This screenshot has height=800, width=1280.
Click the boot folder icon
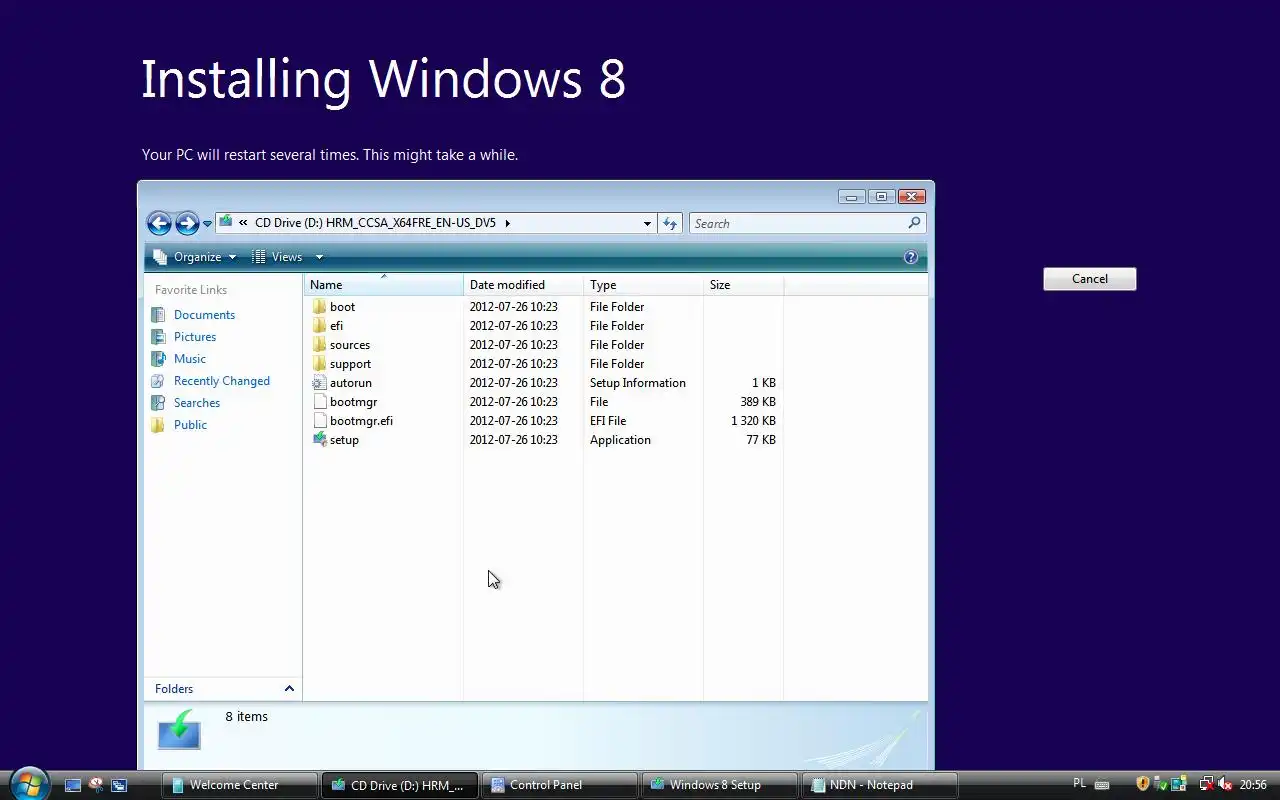pyautogui.click(x=319, y=307)
